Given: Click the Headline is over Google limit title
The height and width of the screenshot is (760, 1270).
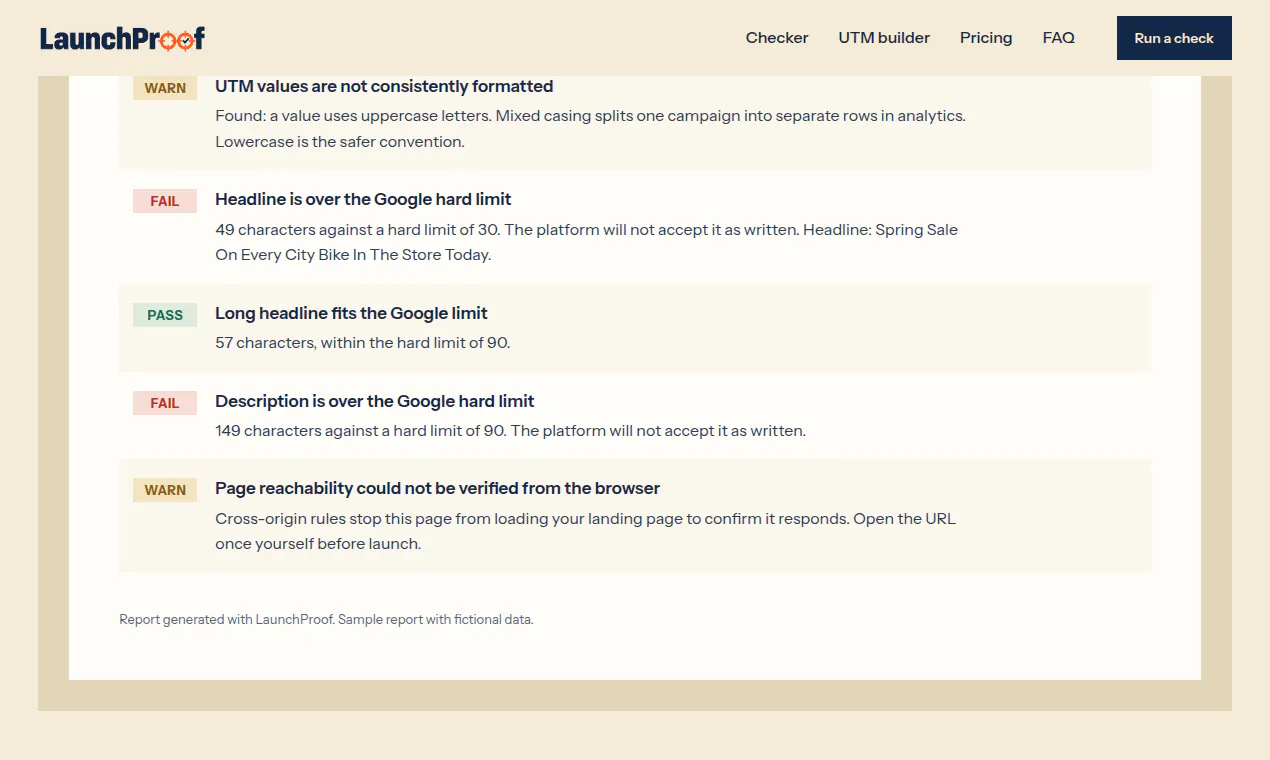Looking at the screenshot, I should click(363, 199).
